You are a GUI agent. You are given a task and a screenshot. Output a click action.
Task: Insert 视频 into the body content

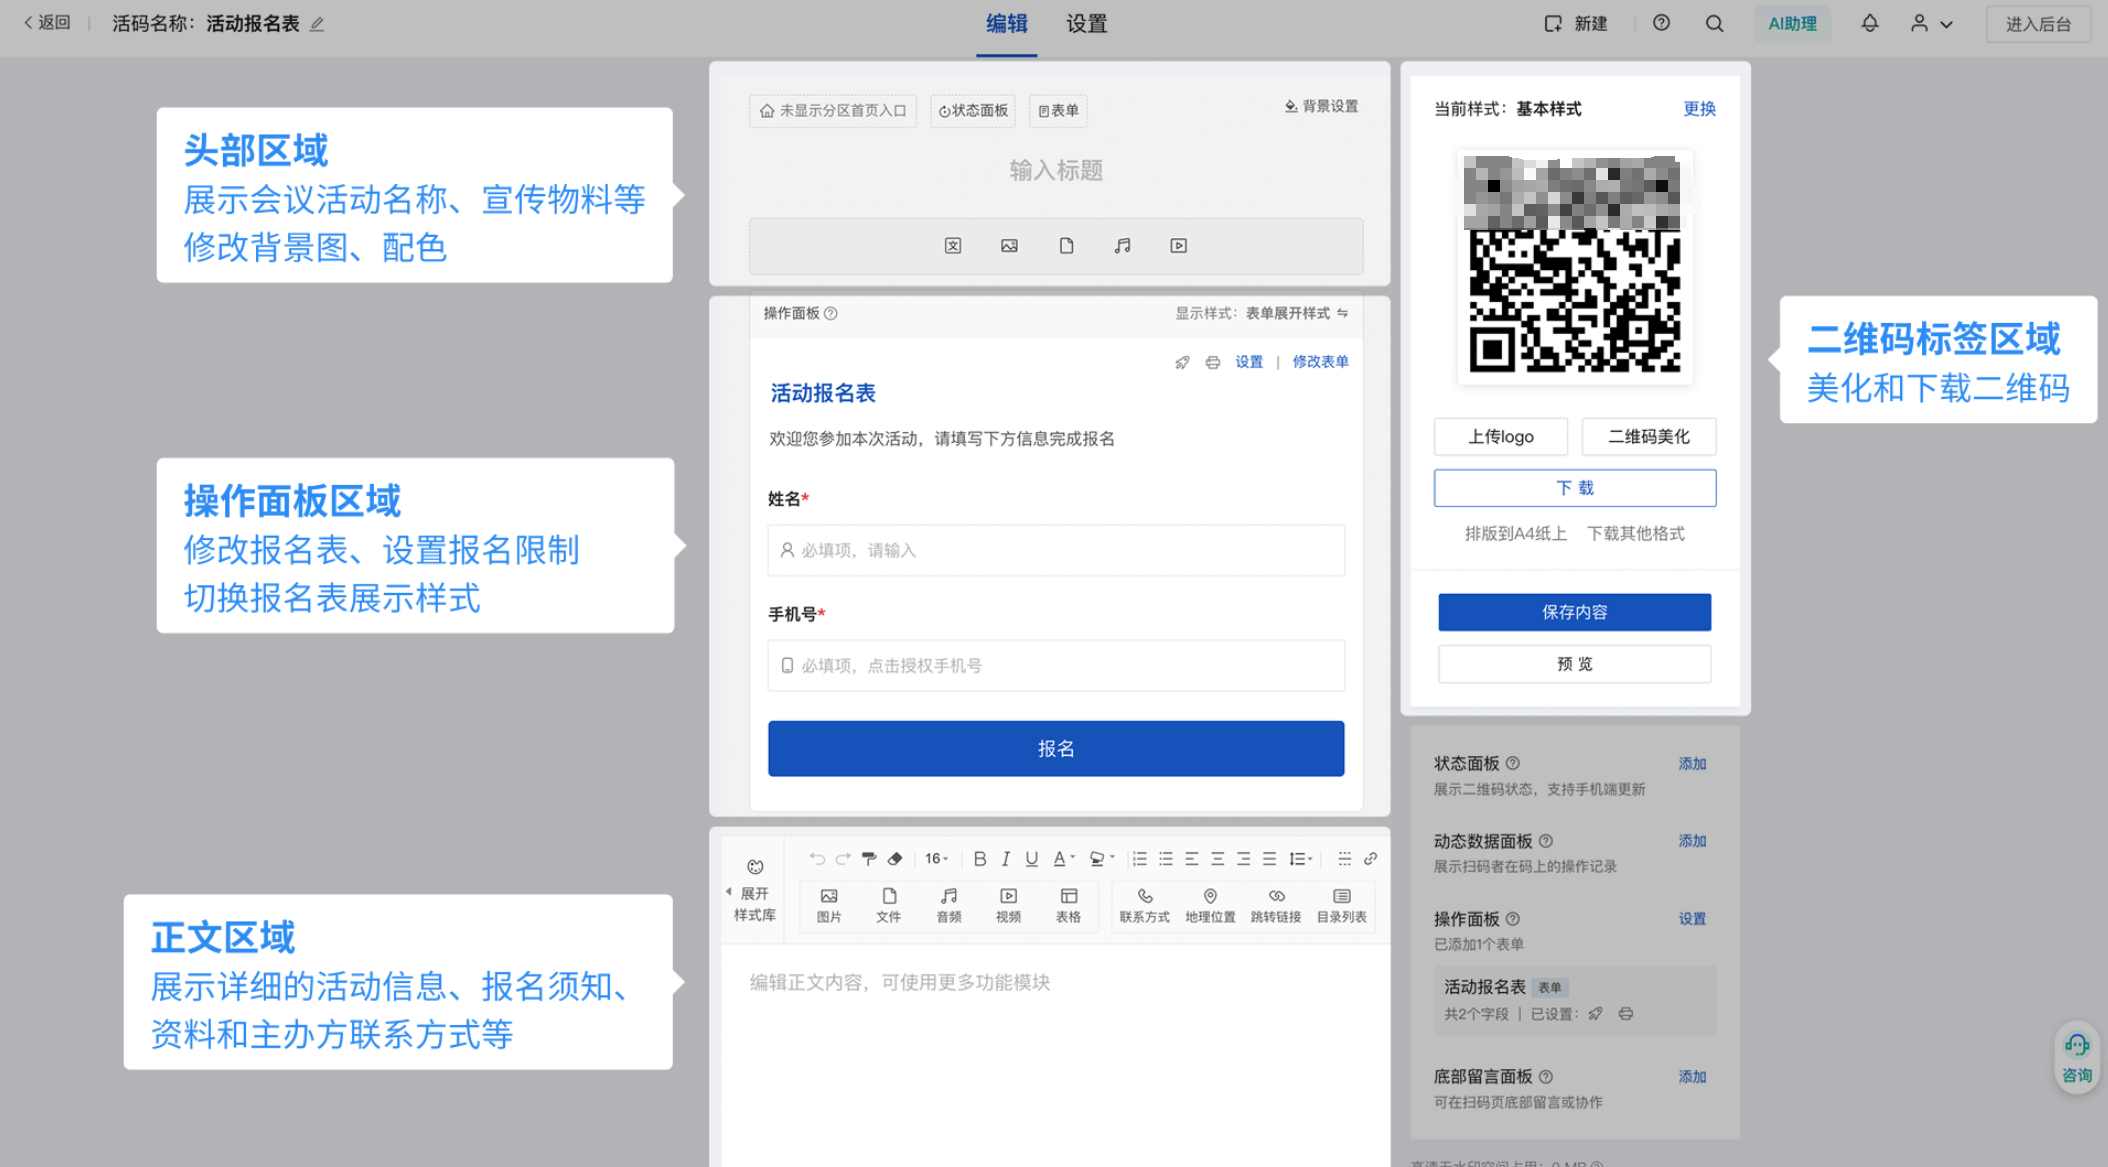coord(1009,905)
